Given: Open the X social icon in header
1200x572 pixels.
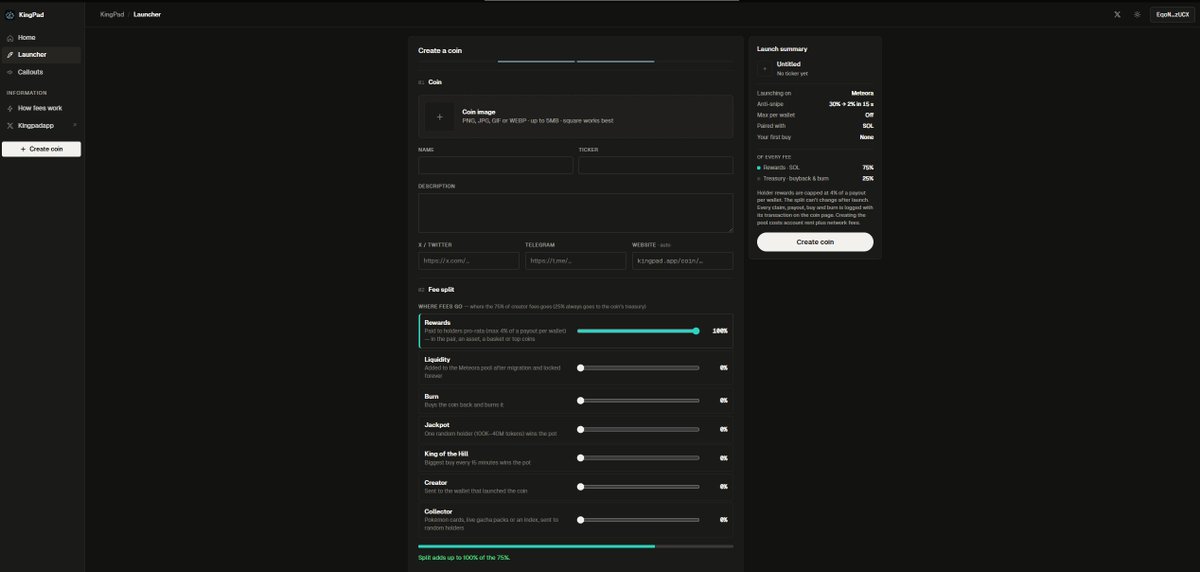Looking at the screenshot, I should pyautogui.click(x=1117, y=15).
